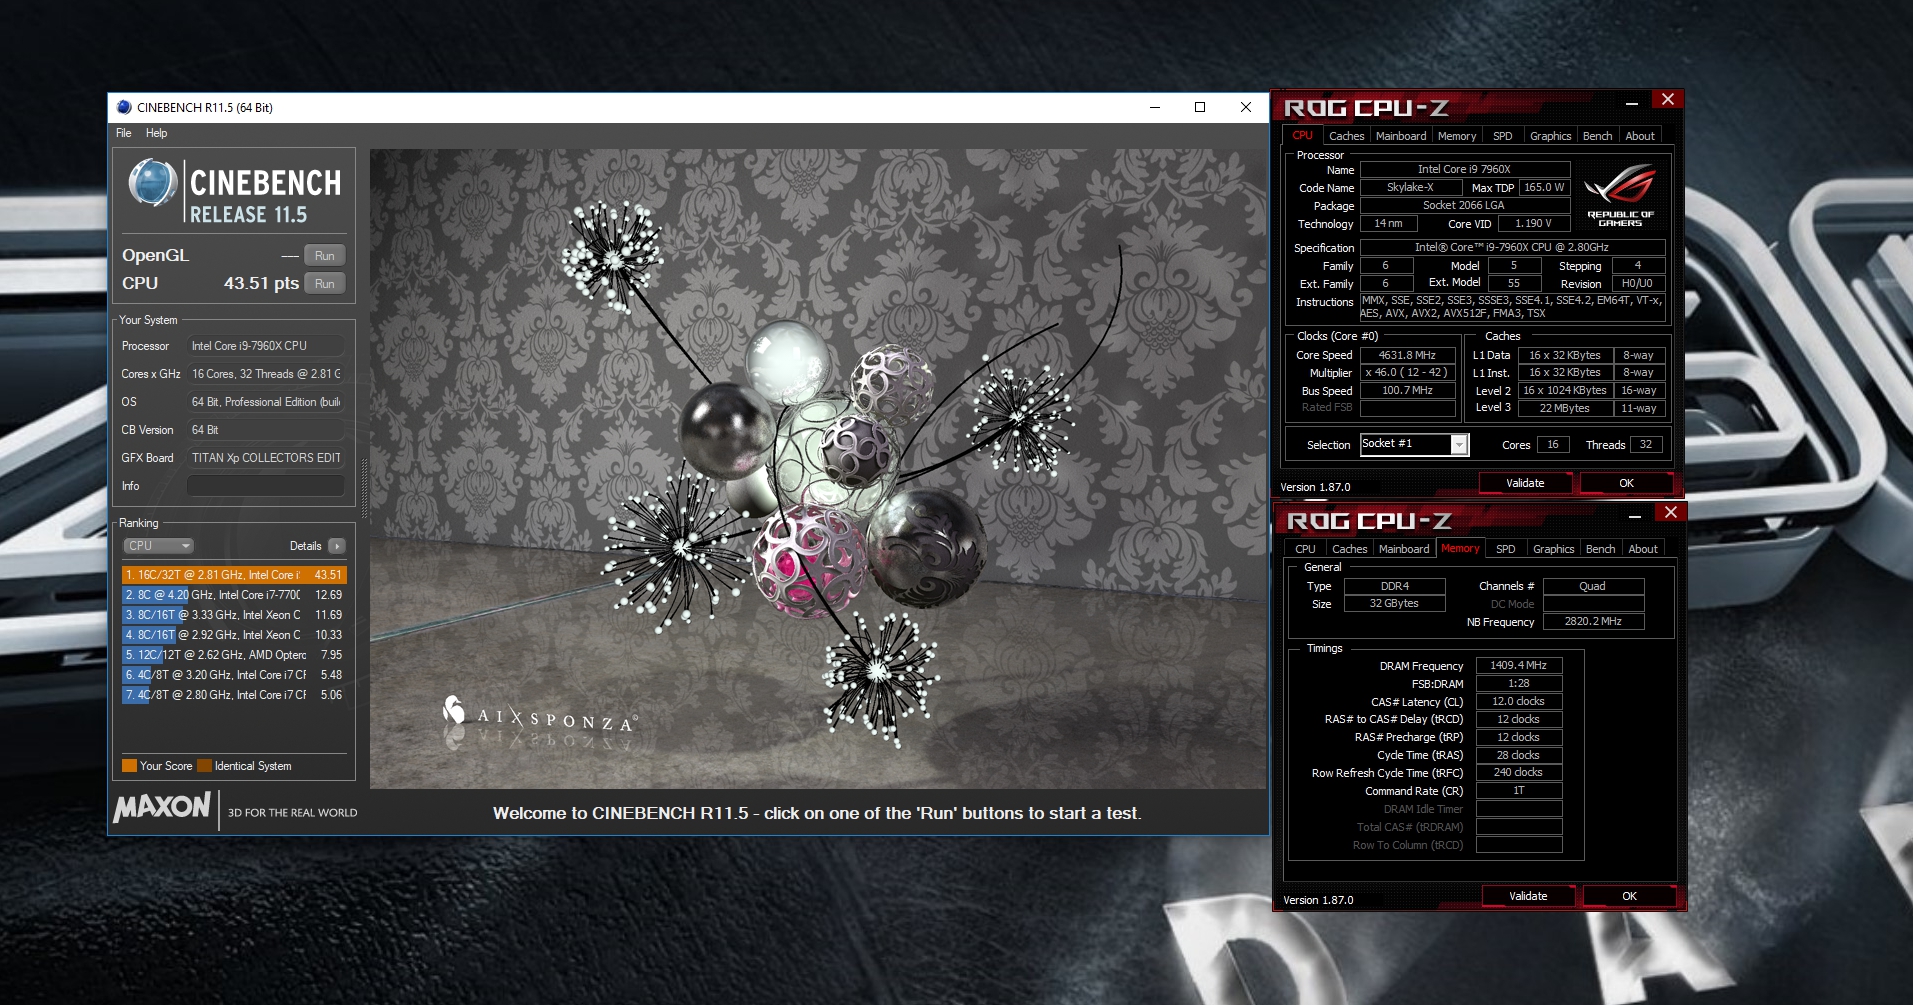Close the lower ROG CPU-Z window
The width and height of the screenshot is (1913, 1005).
1670,512
